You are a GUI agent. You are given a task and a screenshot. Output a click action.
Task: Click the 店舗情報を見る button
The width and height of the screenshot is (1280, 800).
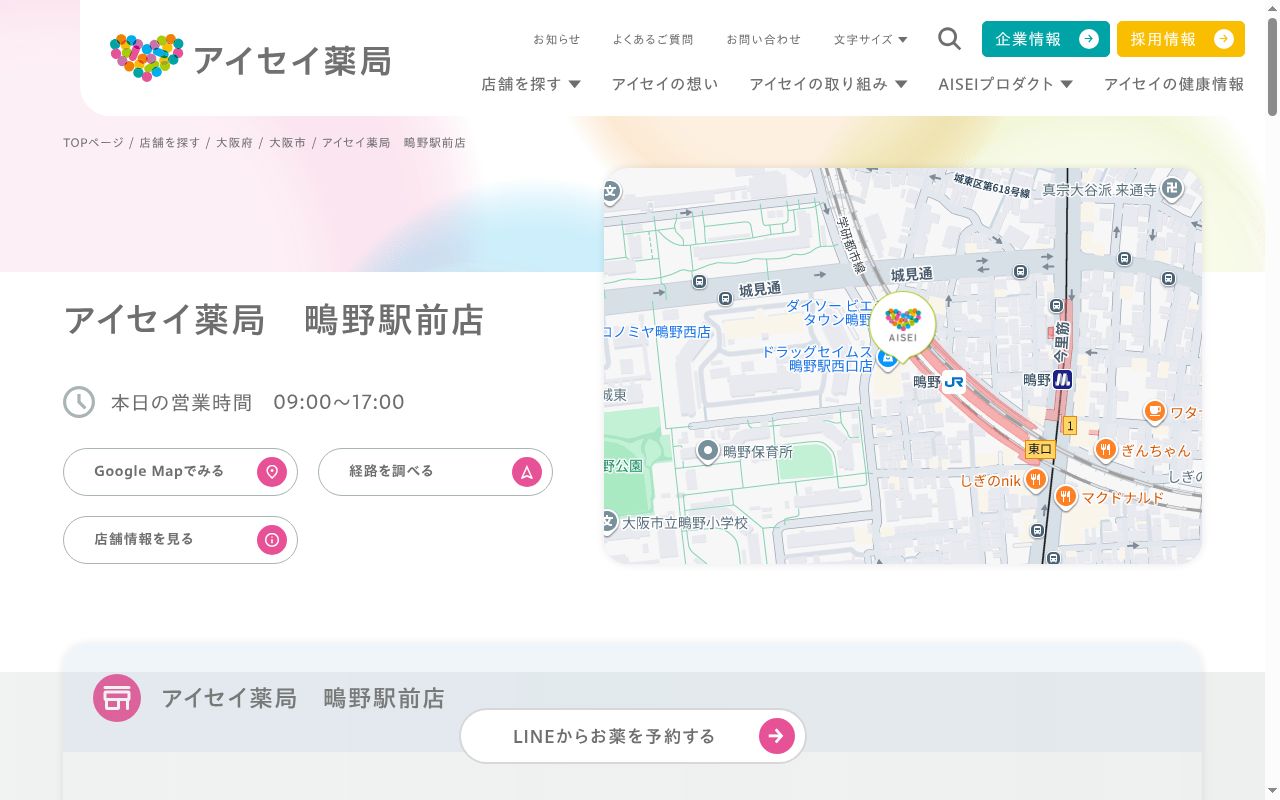click(x=180, y=540)
